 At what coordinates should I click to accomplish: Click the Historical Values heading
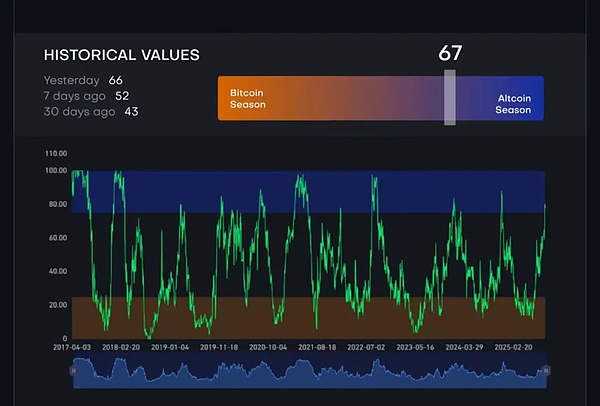pos(121,55)
